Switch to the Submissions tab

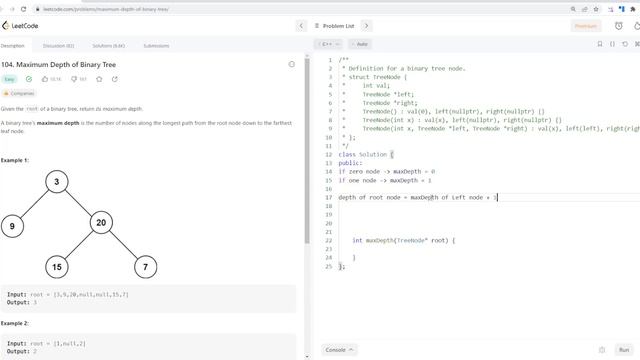156,46
